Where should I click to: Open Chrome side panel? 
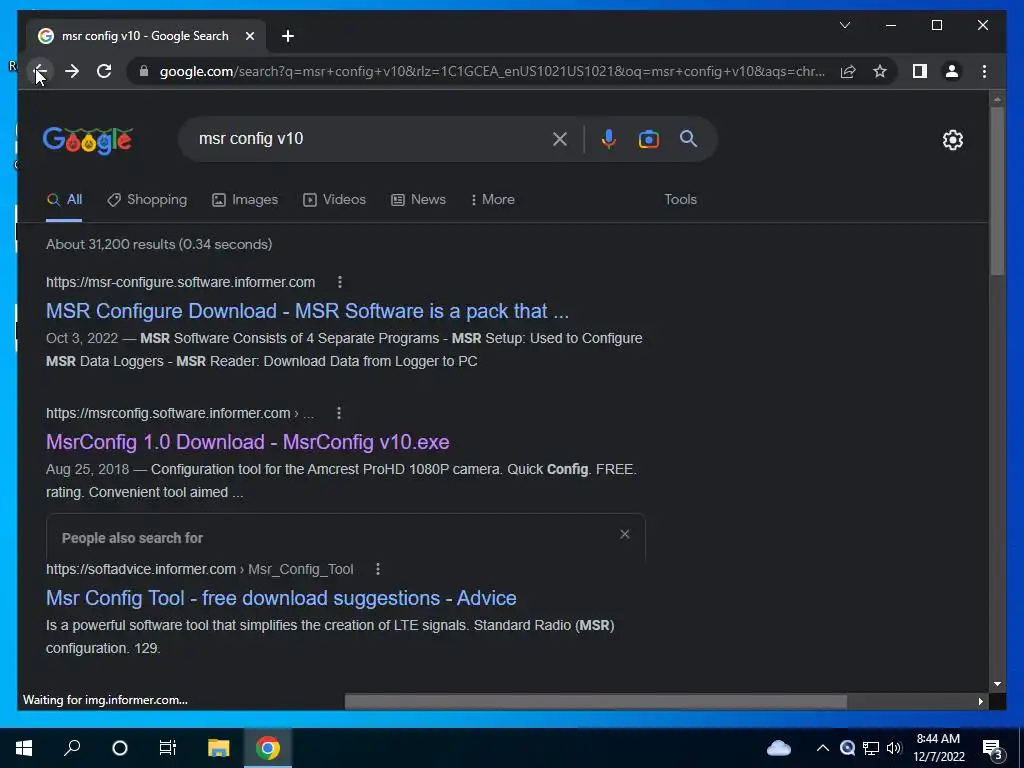[920, 71]
